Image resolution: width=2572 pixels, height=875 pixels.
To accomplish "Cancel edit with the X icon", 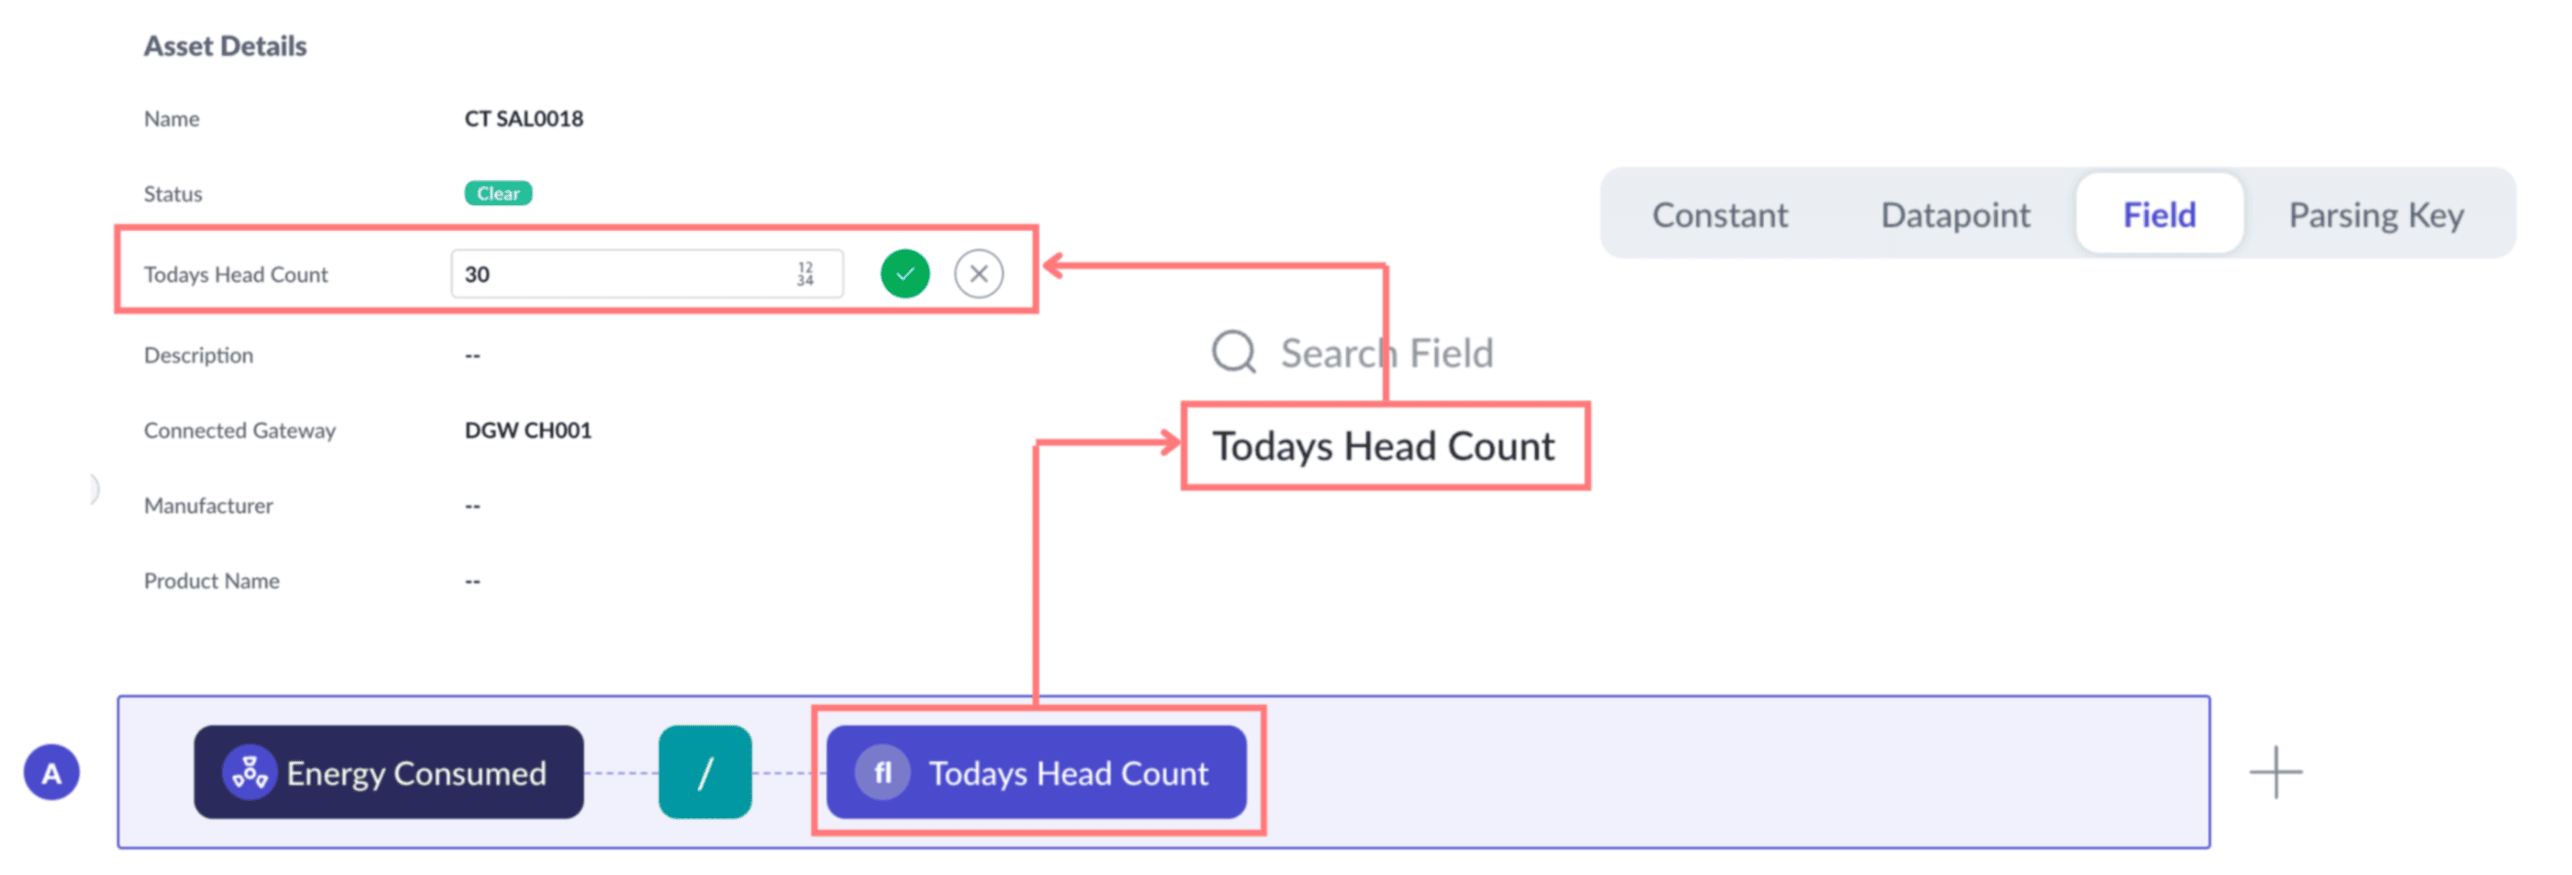I will point(978,273).
